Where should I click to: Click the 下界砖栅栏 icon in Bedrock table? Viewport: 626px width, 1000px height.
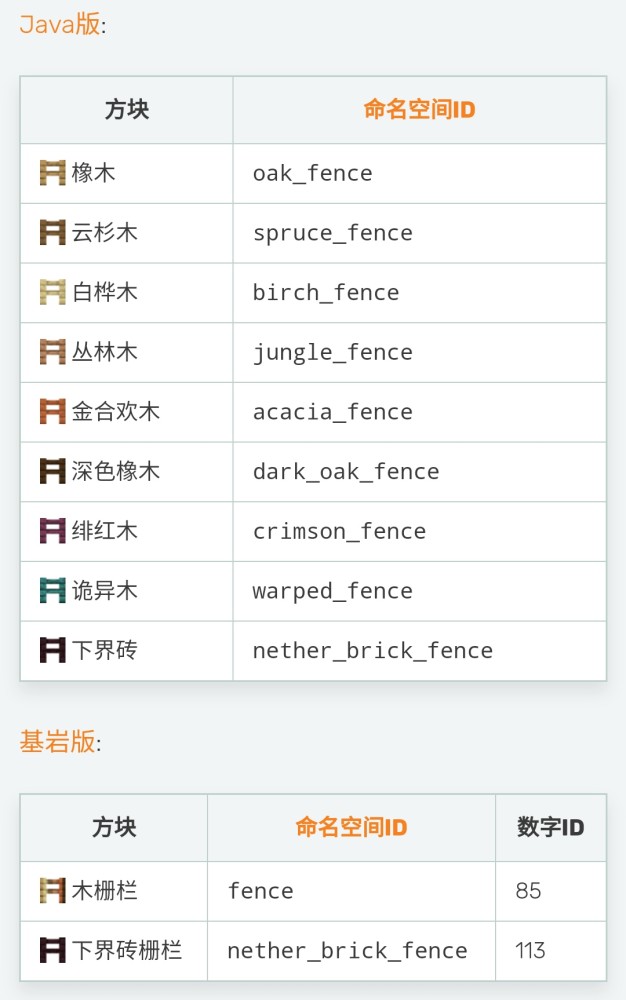pyautogui.click(x=52, y=950)
